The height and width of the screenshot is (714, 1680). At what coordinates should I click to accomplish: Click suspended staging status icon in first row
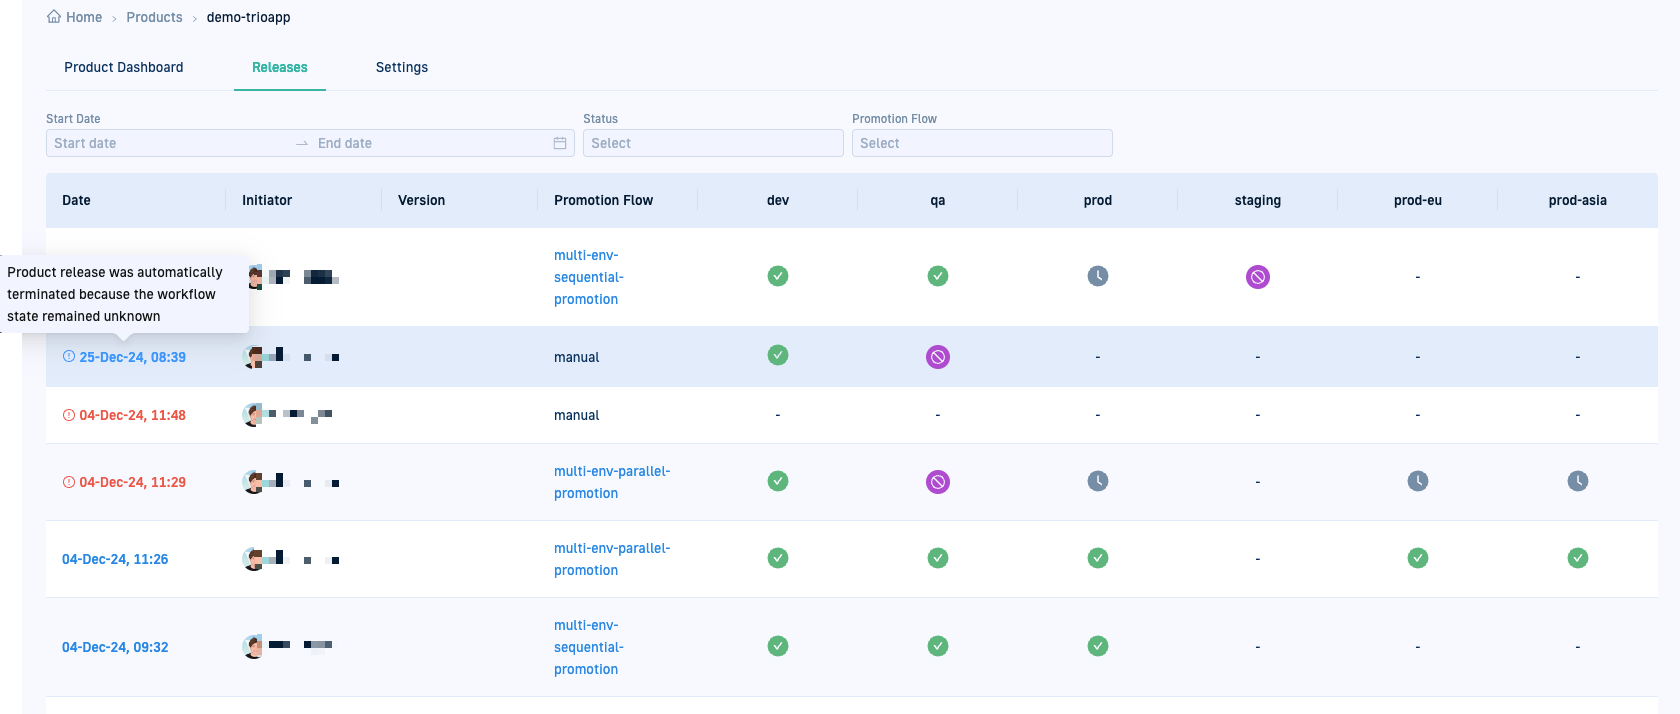pos(1257,277)
